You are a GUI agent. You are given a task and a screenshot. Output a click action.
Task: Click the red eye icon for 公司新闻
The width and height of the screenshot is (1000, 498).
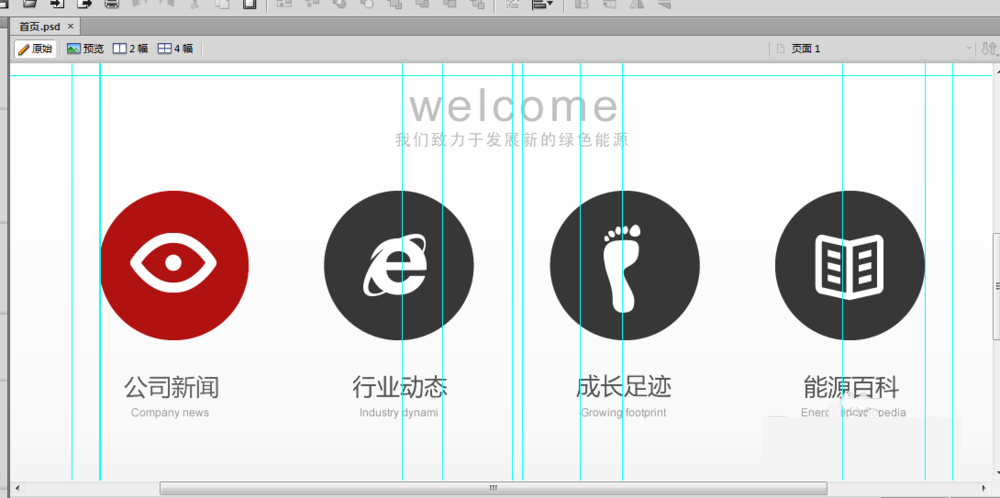174,265
